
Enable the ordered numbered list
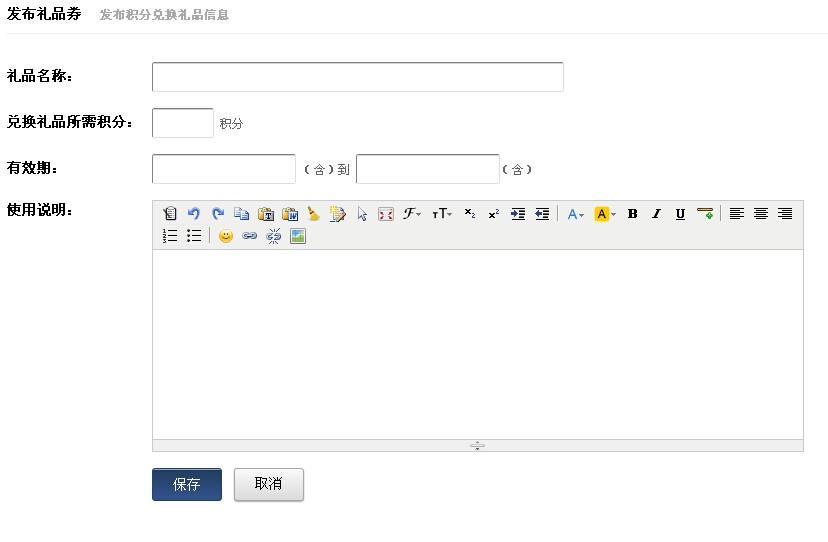(x=170, y=236)
